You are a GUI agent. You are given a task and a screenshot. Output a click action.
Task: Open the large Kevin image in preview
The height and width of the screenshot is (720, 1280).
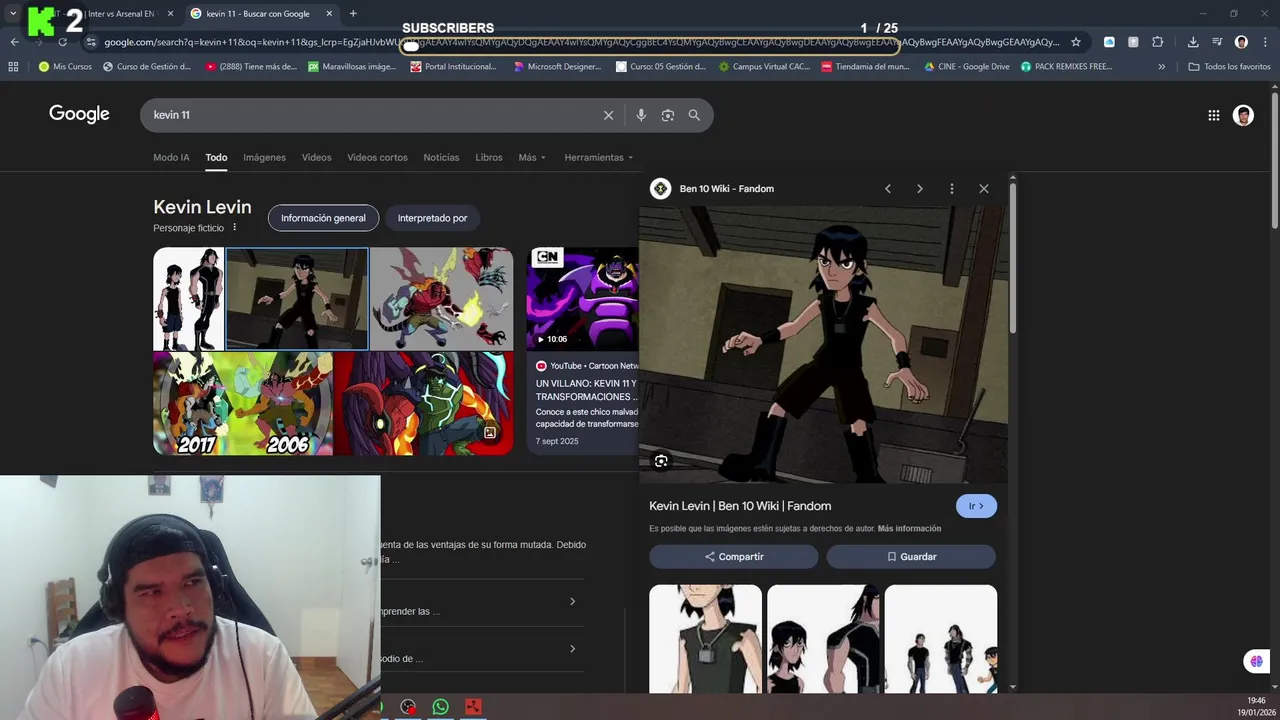pyautogui.click(x=823, y=345)
